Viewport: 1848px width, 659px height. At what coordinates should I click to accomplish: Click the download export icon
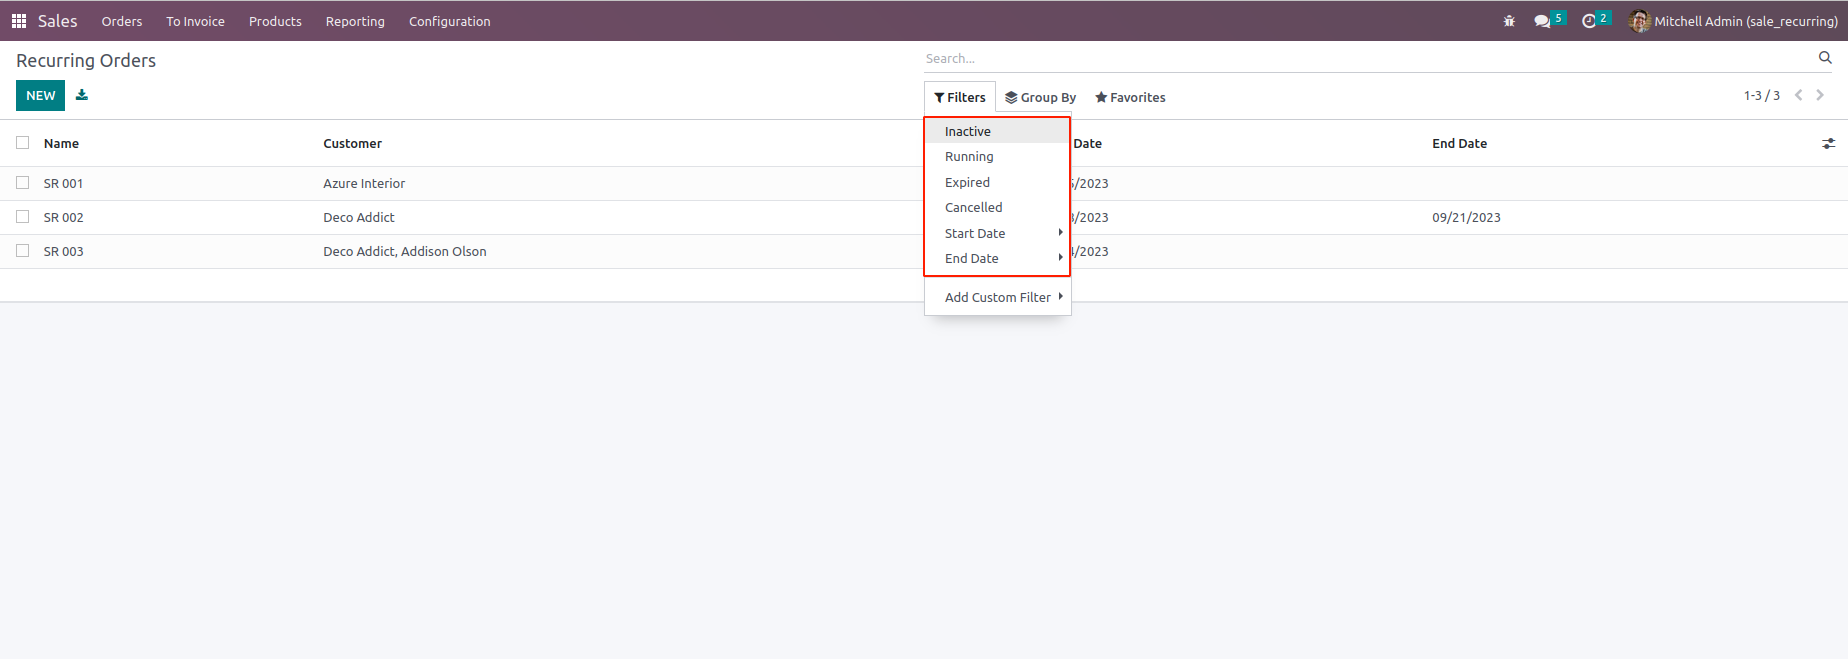[82, 95]
